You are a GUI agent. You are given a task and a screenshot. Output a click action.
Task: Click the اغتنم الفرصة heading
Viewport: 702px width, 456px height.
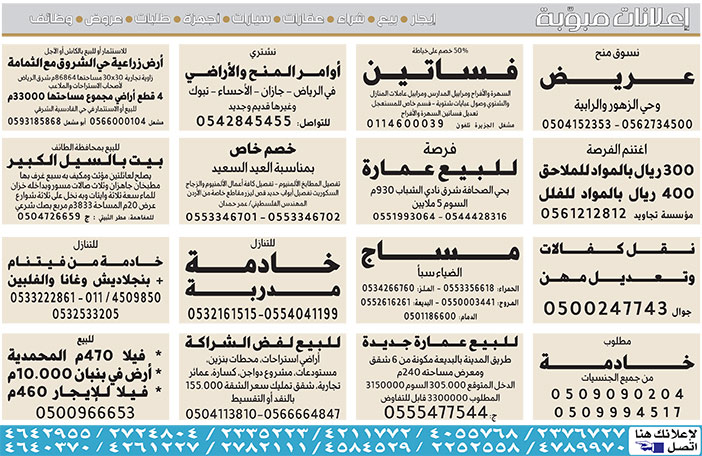(617, 149)
